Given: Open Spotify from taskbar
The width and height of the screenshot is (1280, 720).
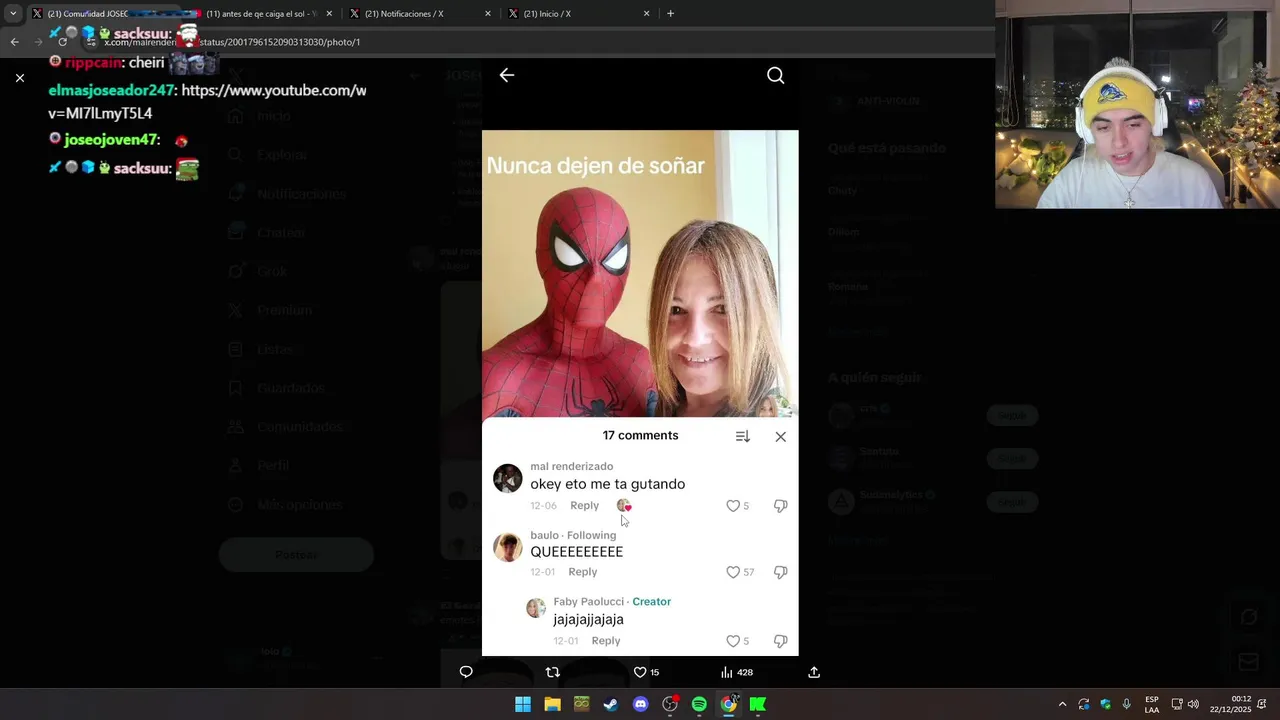Looking at the screenshot, I should coord(699,704).
